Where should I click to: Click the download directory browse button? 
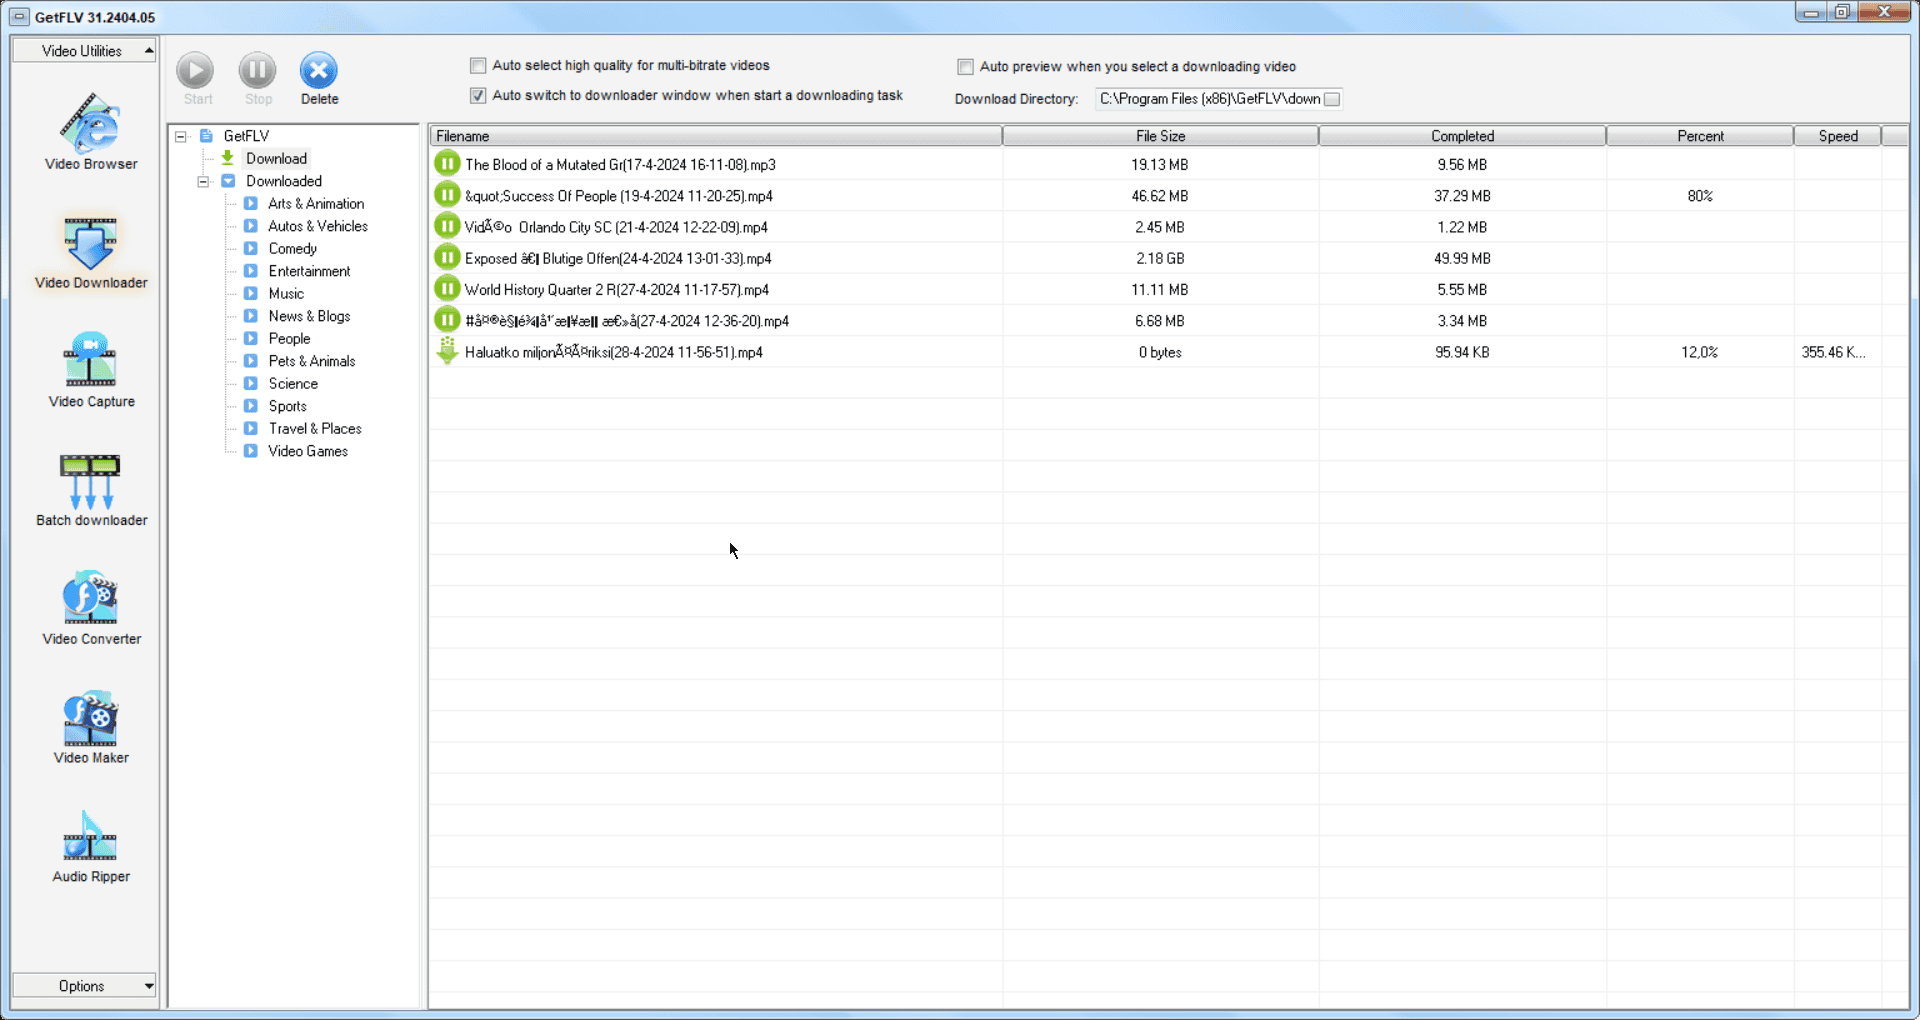(x=1332, y=99)
